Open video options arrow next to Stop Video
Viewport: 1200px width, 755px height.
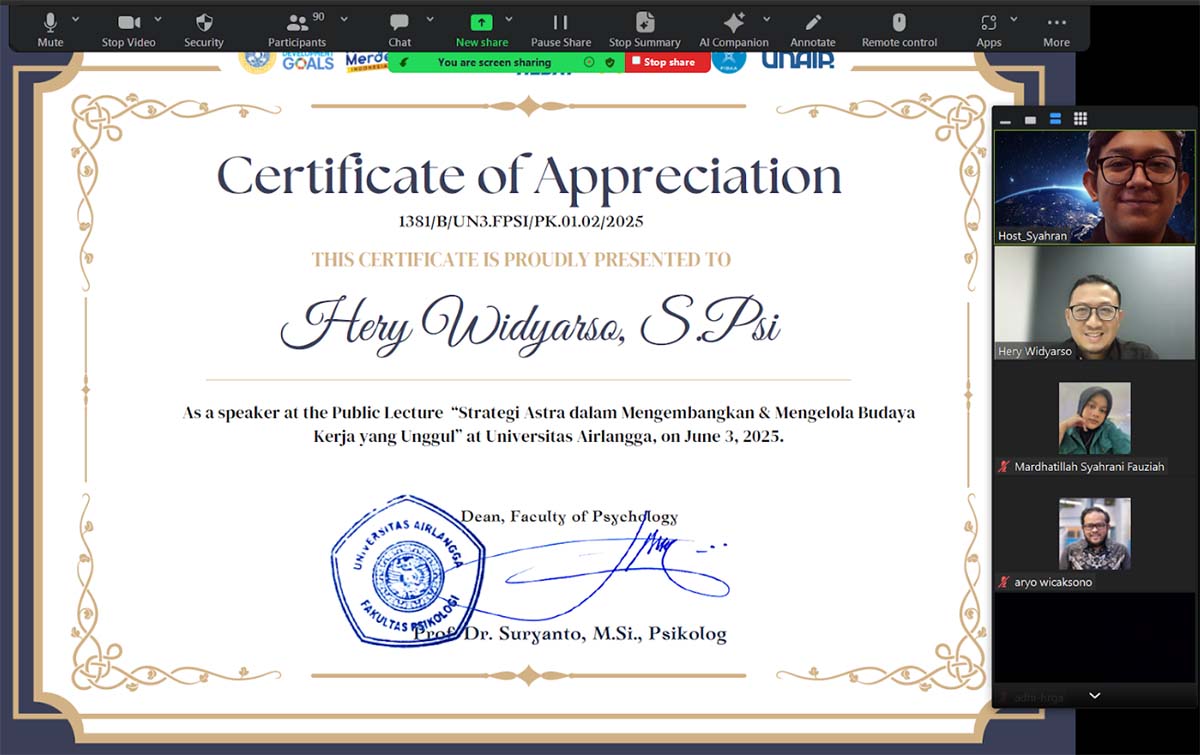(158, 19)
